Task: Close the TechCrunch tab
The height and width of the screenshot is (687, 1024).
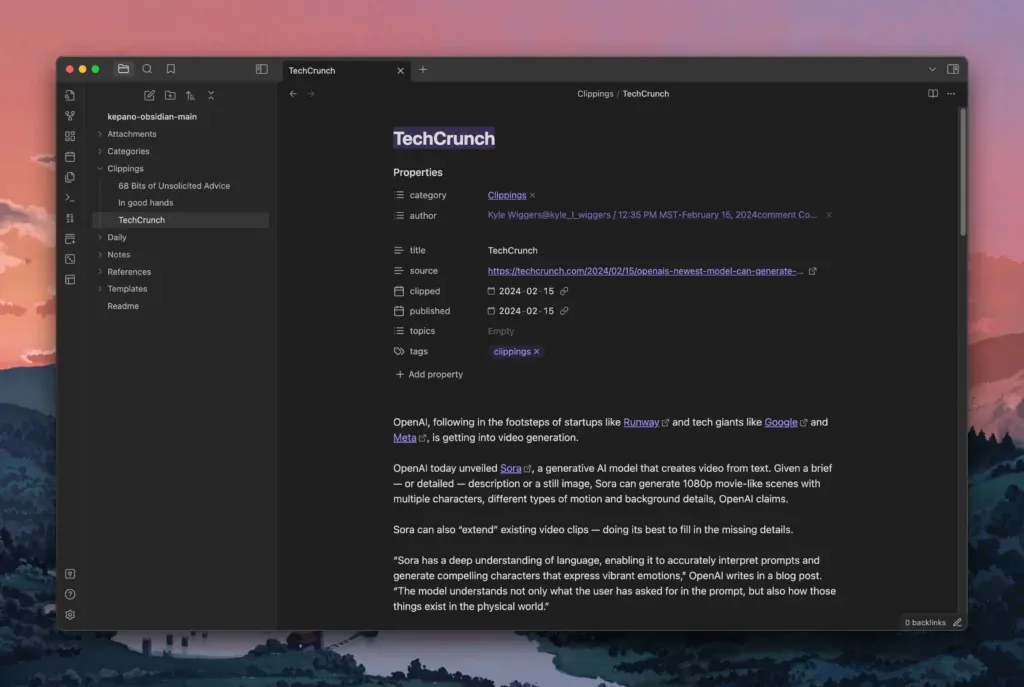Action: 400,71
